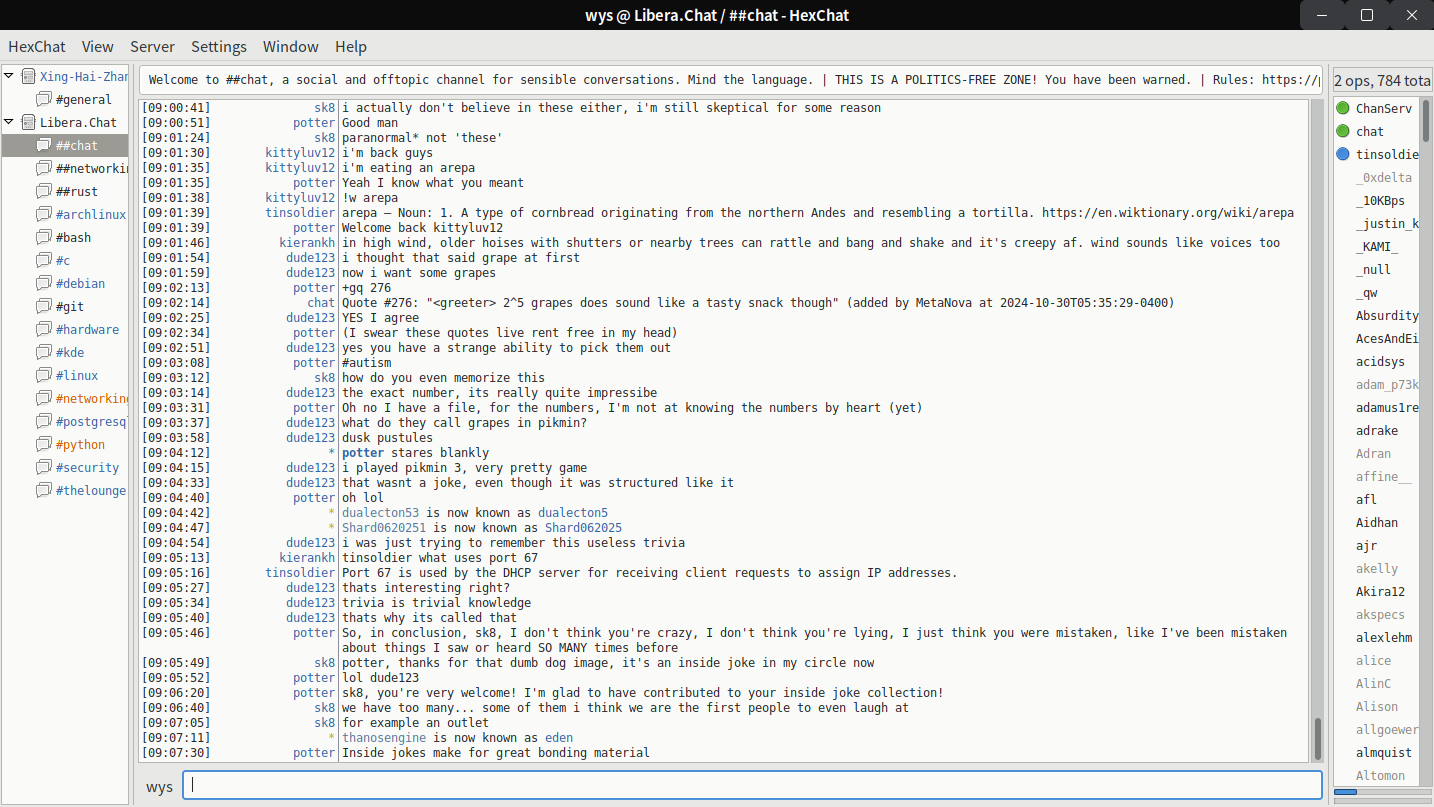Switch to the #debian channel
Screen dimensions: 1434x807
pyautogui.click(x=80, y=284)
